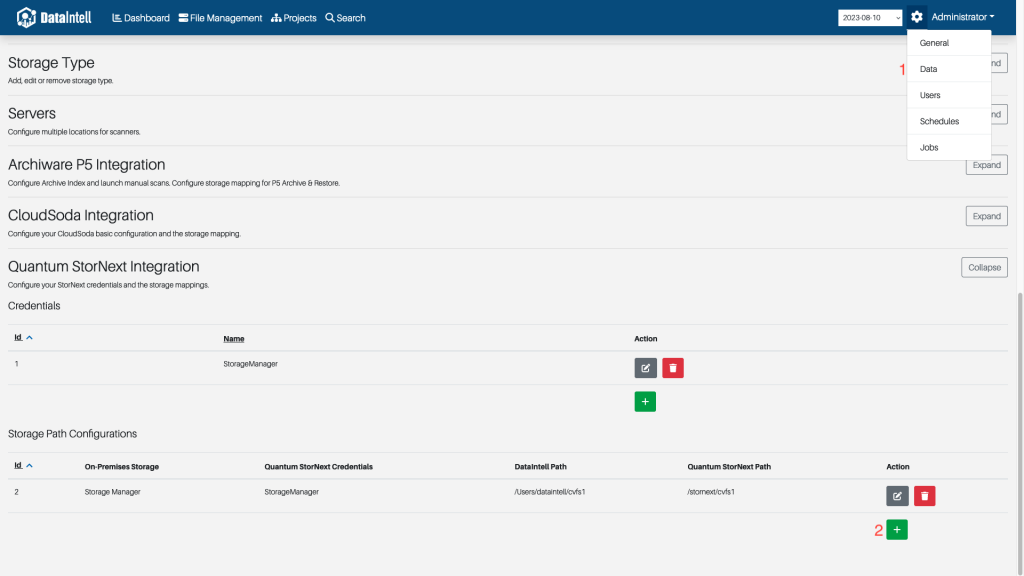
Task: Add a new storage path configuration
Action: pyautogui.click(x=897, y=530)
